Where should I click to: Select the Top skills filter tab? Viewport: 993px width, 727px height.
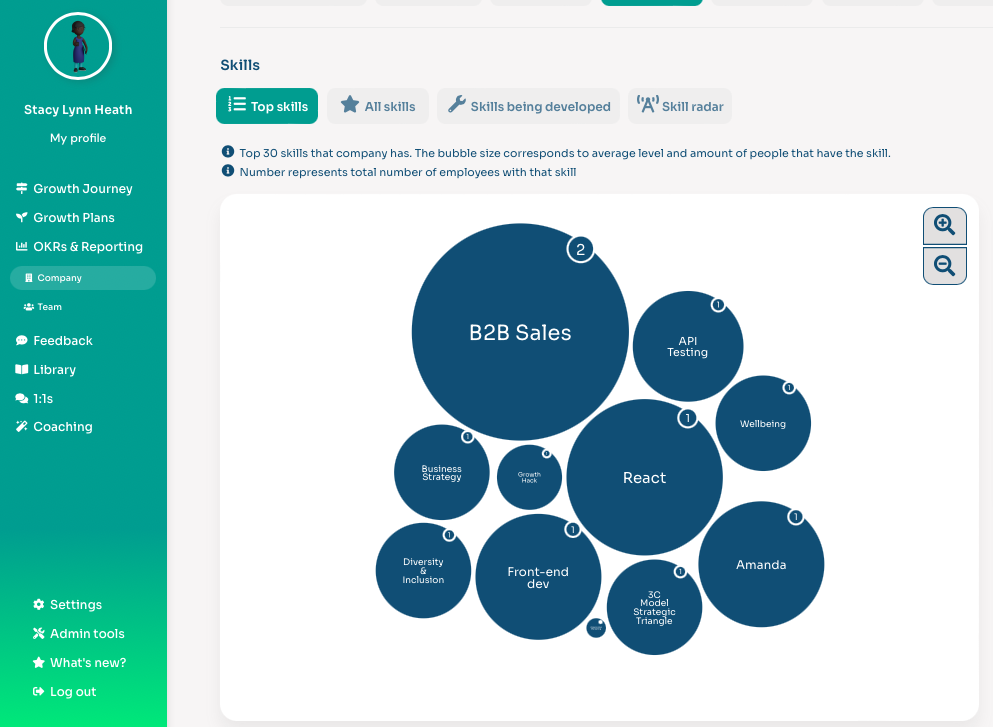point(267,105)
